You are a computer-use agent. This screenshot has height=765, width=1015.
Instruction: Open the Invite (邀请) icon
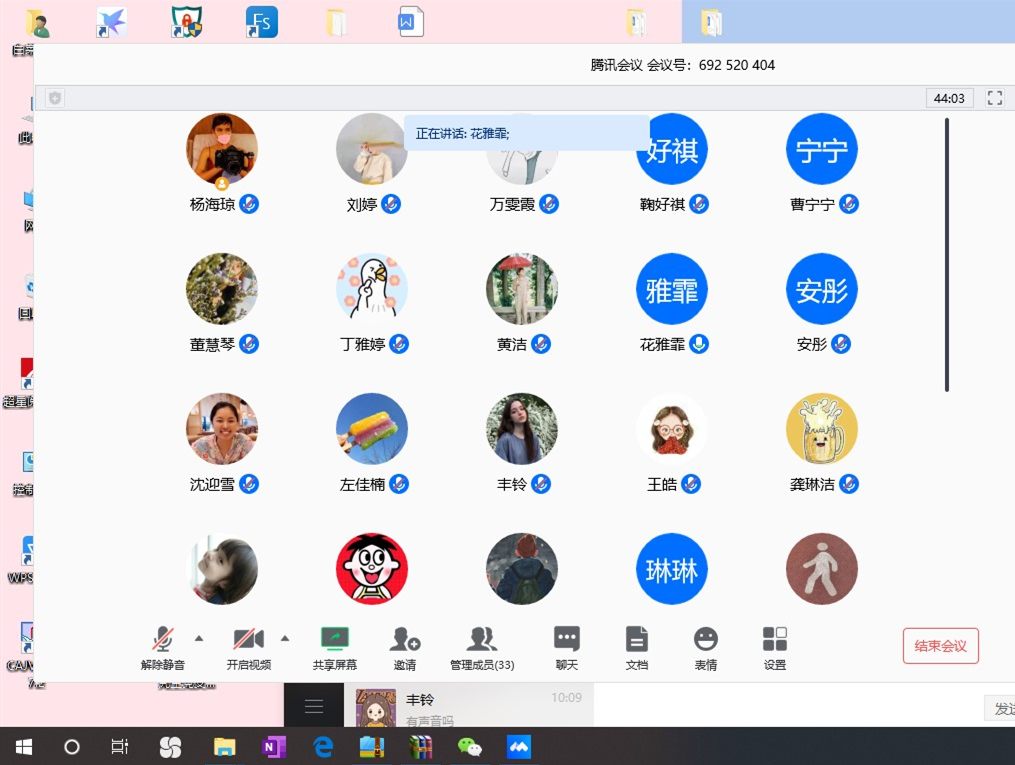coord(405,640)
